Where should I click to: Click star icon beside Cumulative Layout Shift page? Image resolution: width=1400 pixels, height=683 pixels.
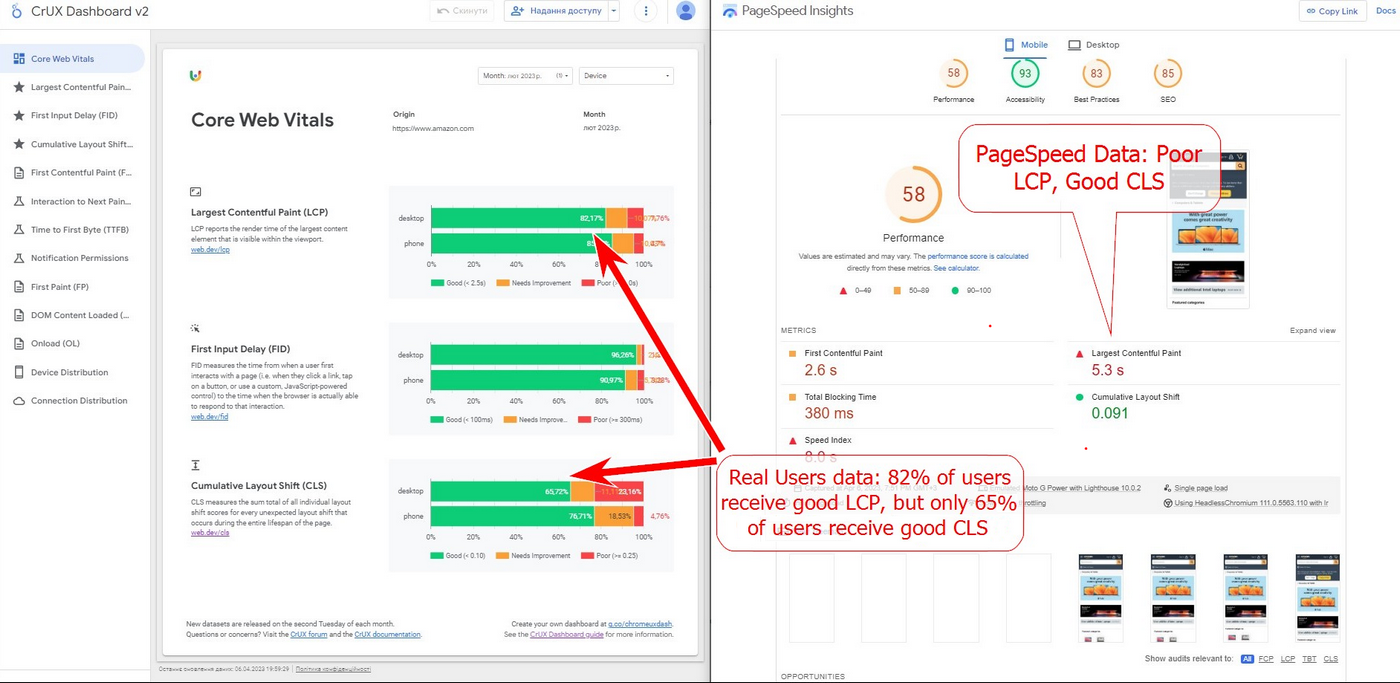(19, 144)
